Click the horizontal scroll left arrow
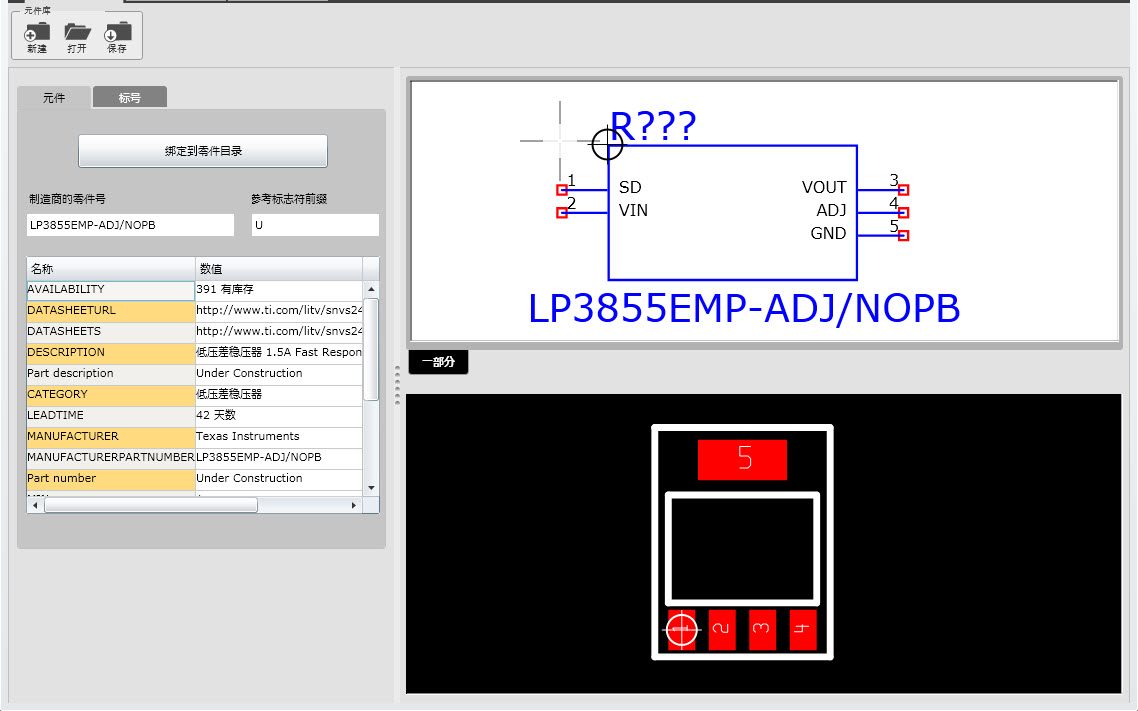Image resolution: width=1138 pixels, height=711 pixels. pos(35,505)
